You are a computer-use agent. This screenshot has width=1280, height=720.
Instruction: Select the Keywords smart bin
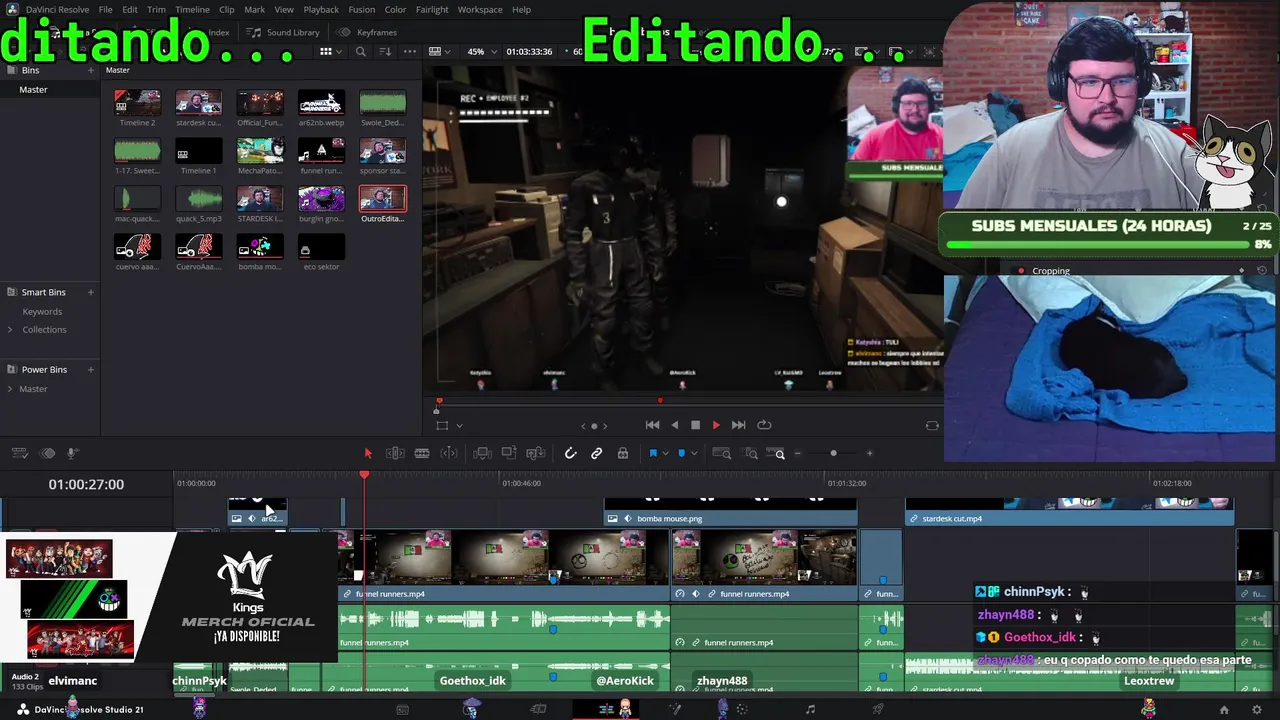[42, 311]
